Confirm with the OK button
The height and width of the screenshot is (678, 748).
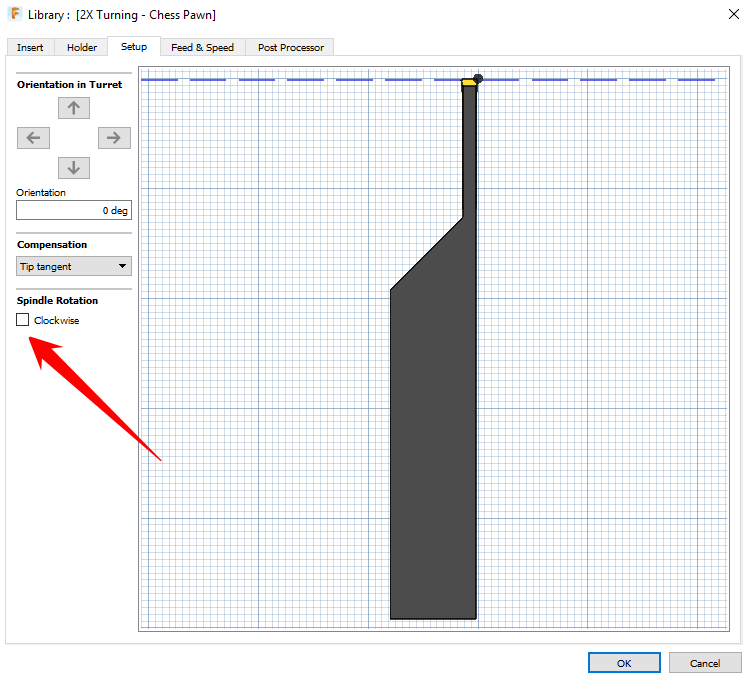tap(624, 663)
